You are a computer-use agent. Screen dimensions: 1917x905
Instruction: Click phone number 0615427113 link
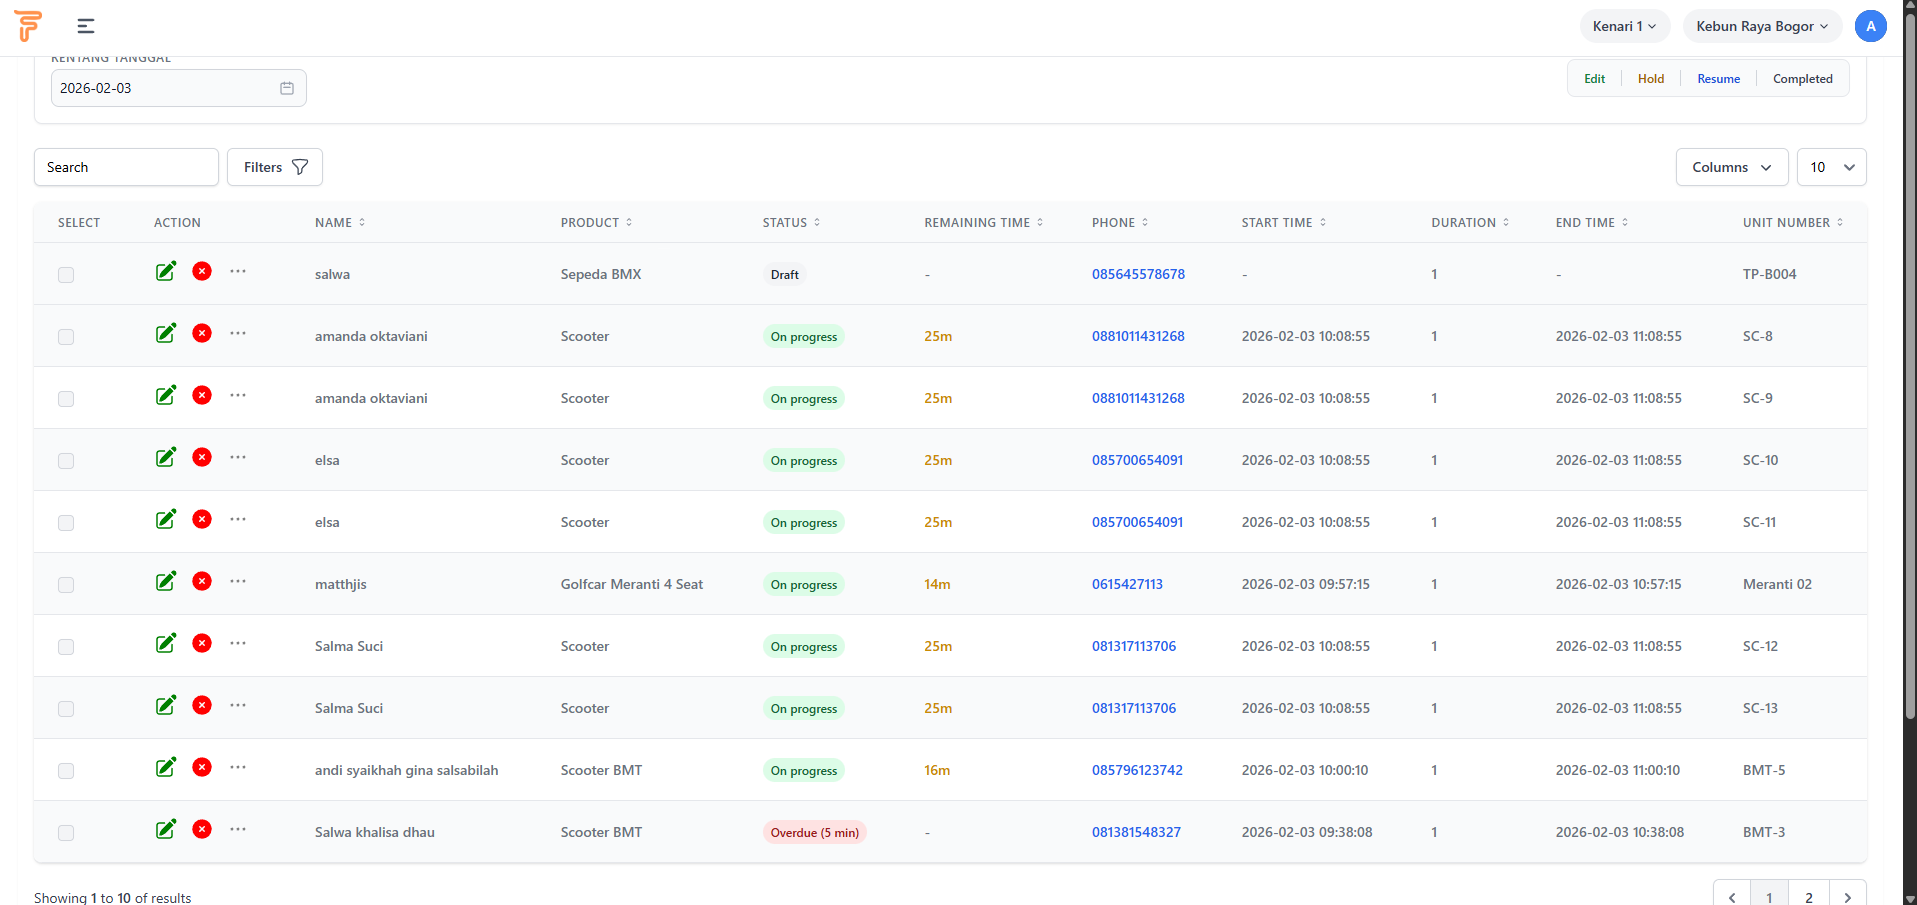click(1127, 584)
